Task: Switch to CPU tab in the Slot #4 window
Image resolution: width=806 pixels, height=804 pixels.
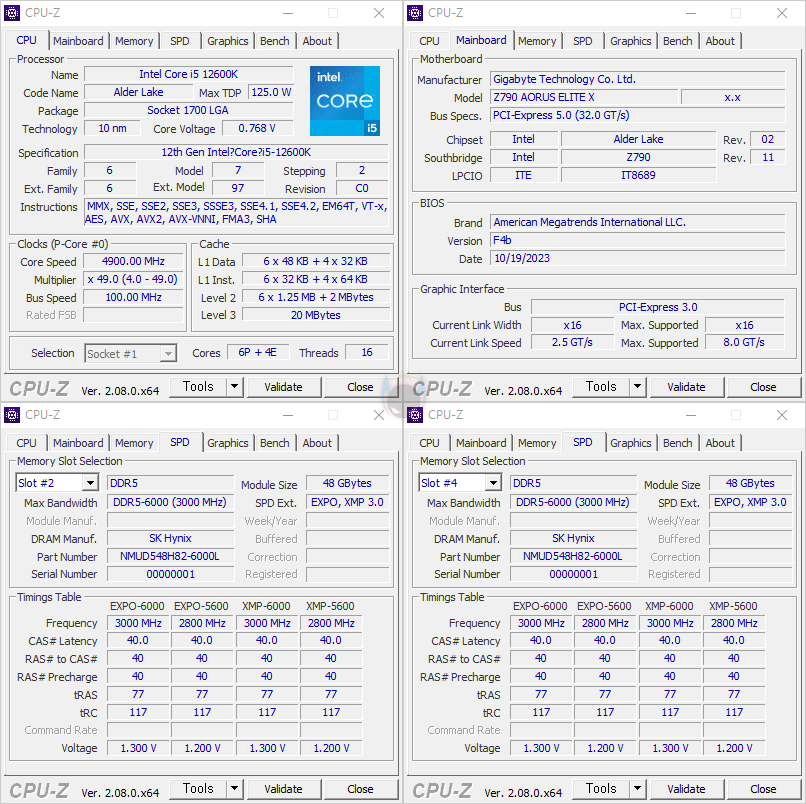Action: click(429, 443)
